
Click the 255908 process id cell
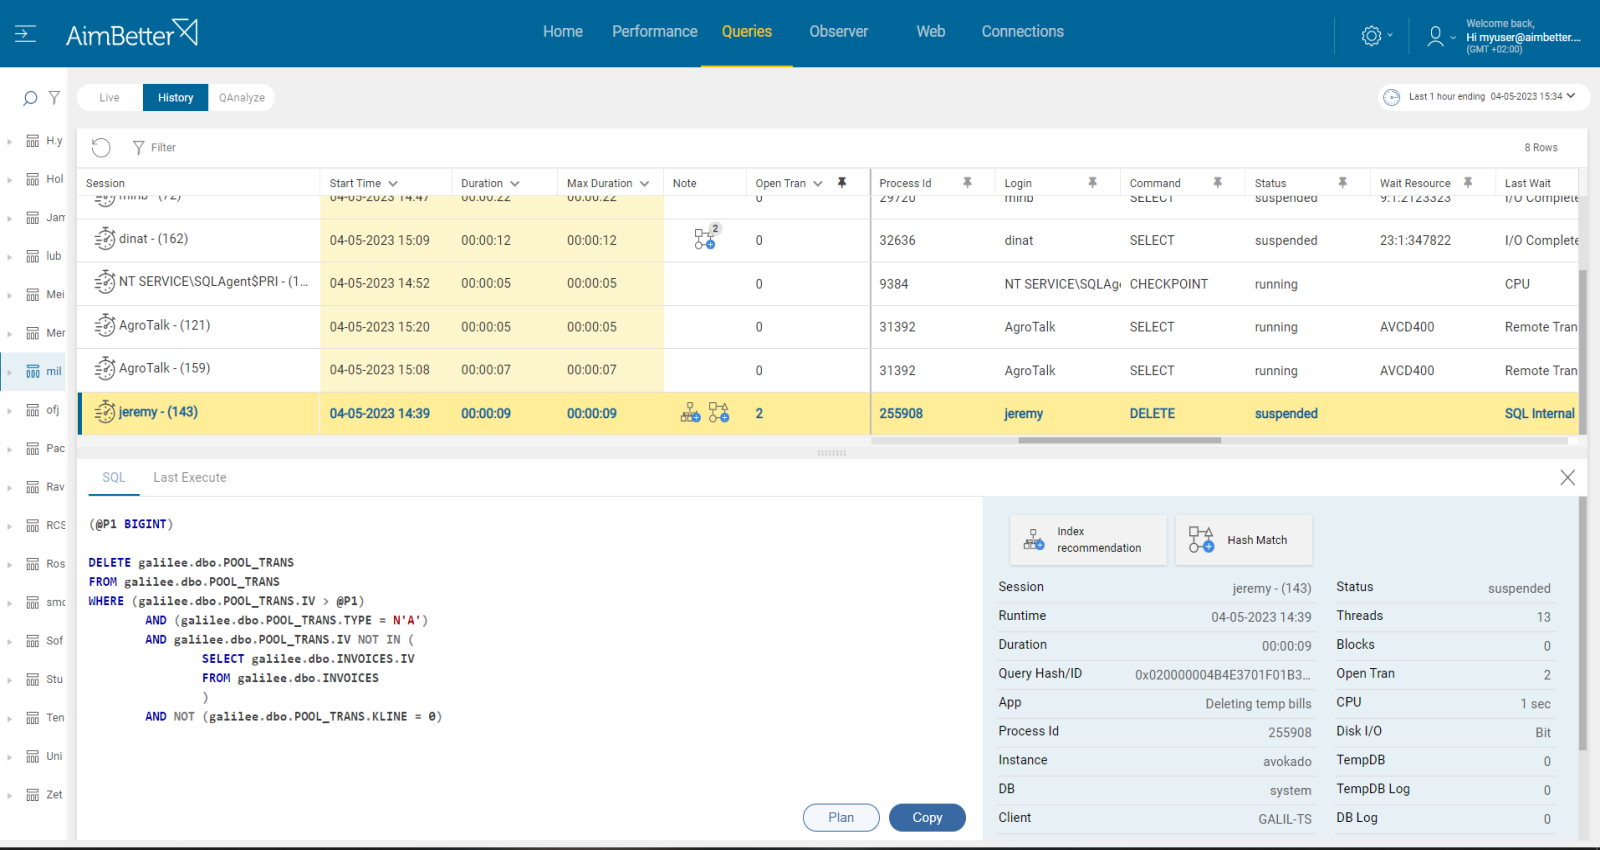click(901, 414)
